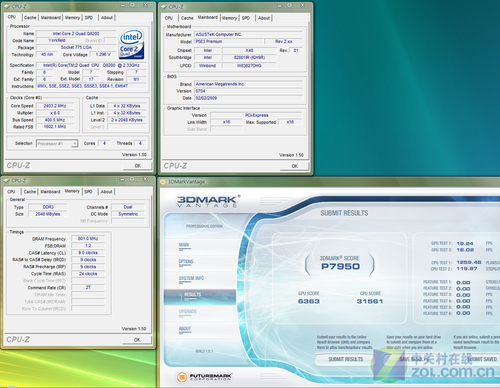The image size is (500, 388).
Task: Click the 3DMarkVantage window title icon
Action: (x=163, y=182)
